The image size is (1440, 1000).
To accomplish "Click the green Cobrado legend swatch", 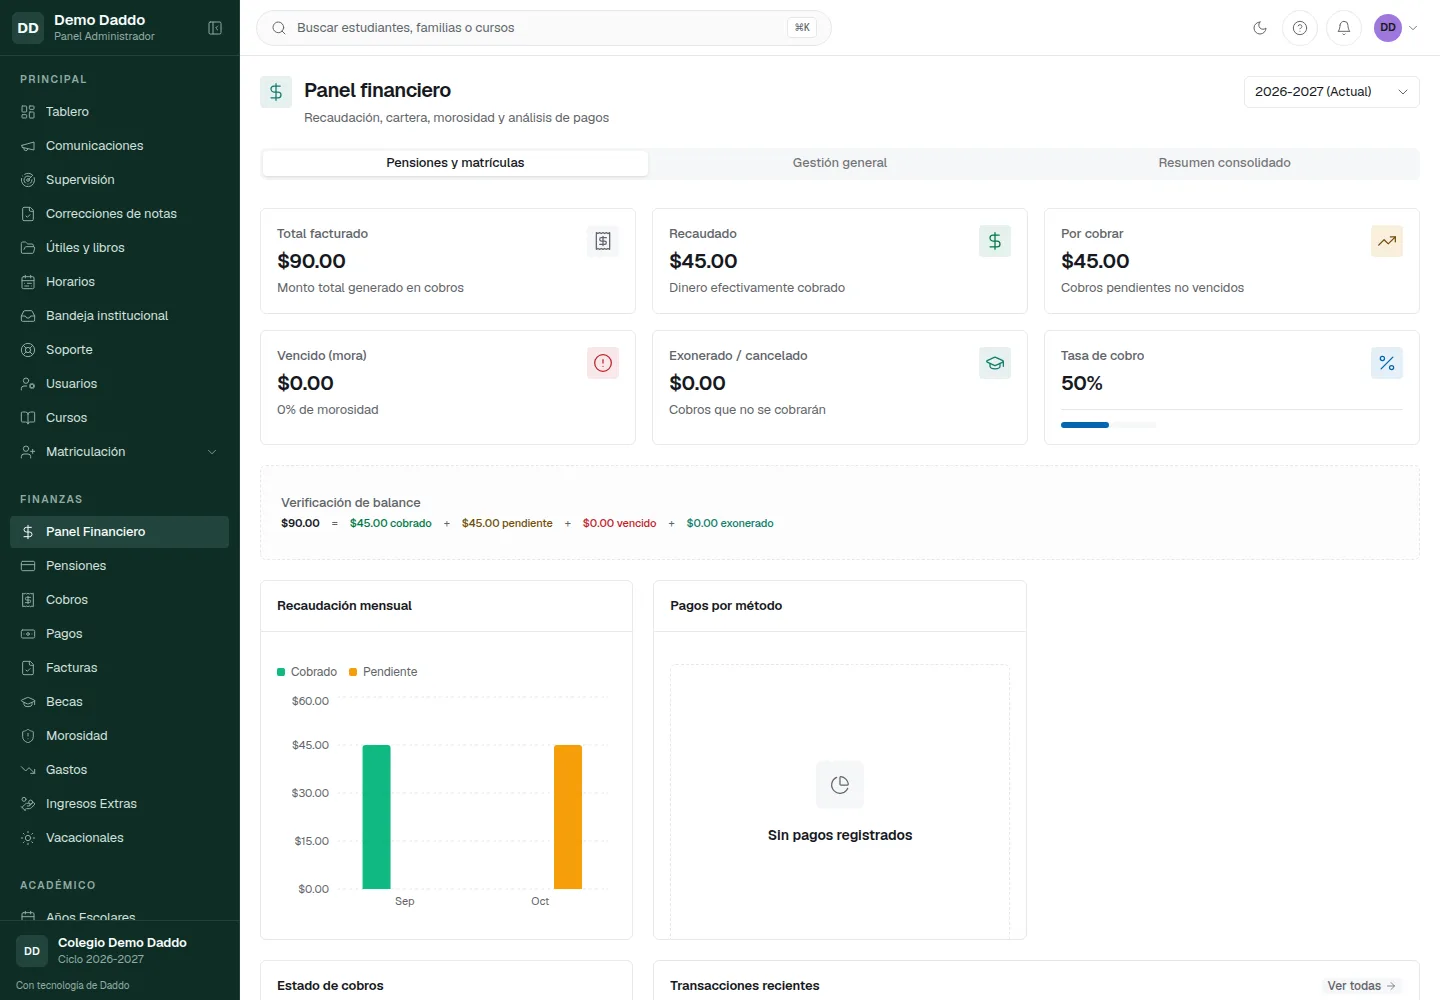I will [x=281, y=672].
